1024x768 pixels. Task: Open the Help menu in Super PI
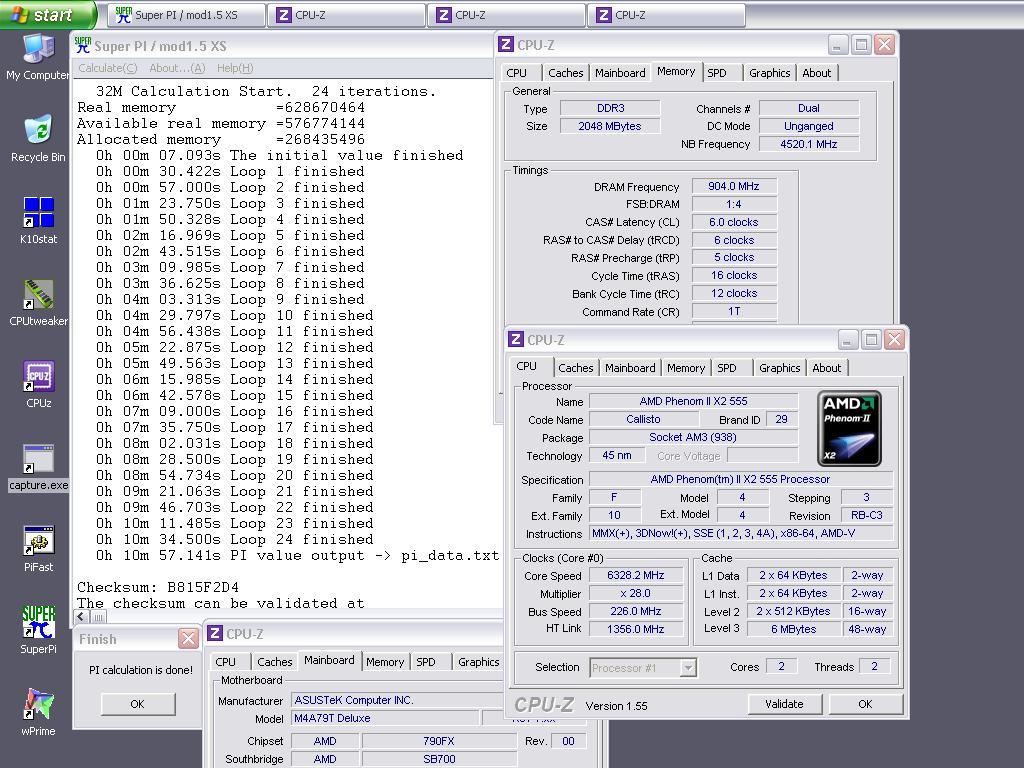[x=235, y=68]
